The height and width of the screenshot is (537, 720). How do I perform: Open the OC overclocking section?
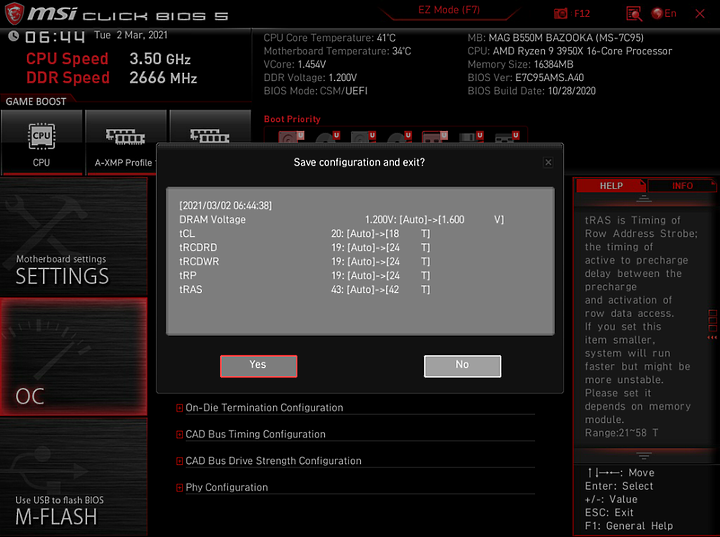coord(73,356)
